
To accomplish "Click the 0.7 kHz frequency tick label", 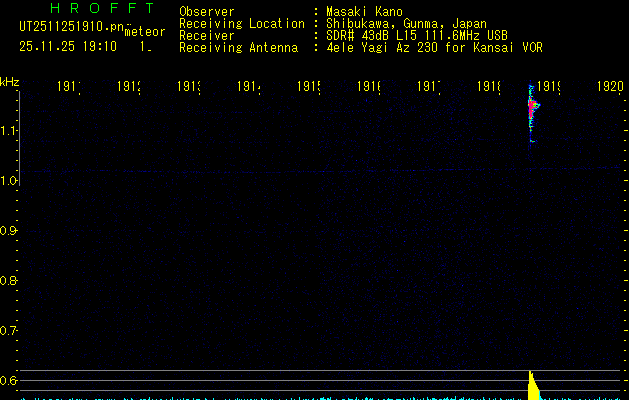I will click(x=8, y=331).
